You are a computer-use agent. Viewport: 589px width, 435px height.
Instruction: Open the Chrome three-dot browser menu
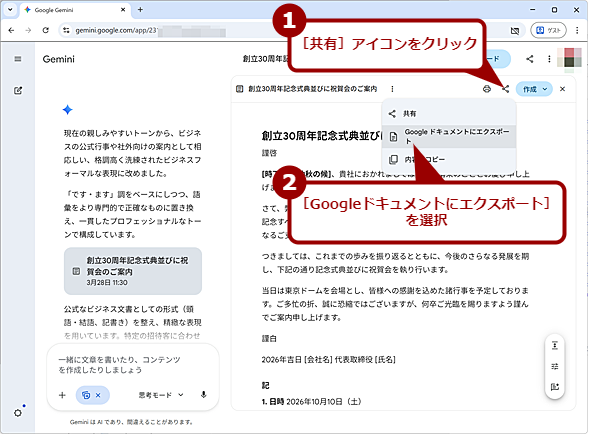(577, 30)
